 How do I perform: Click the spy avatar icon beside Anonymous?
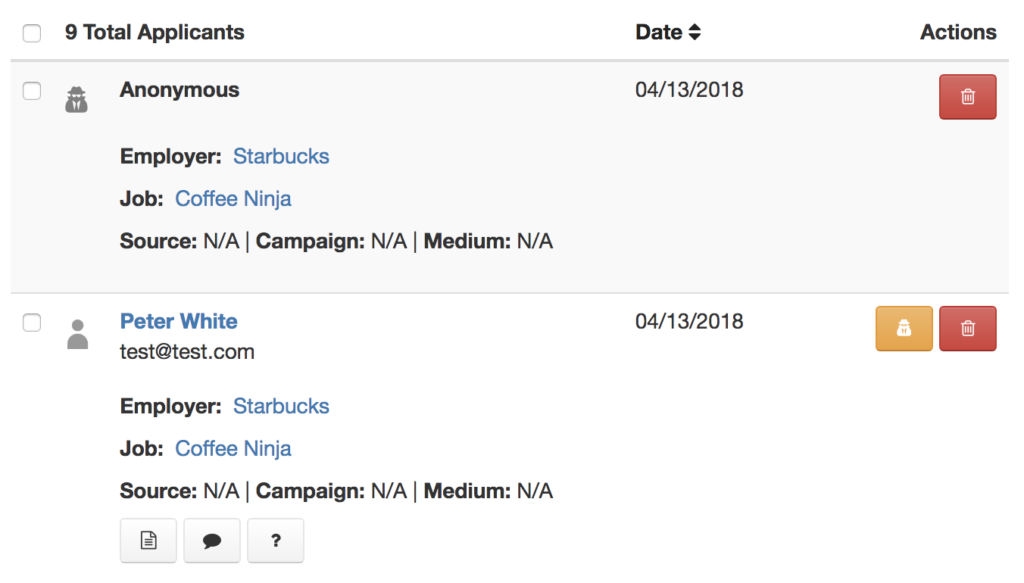pyautogui.click(x=76, y=100)
